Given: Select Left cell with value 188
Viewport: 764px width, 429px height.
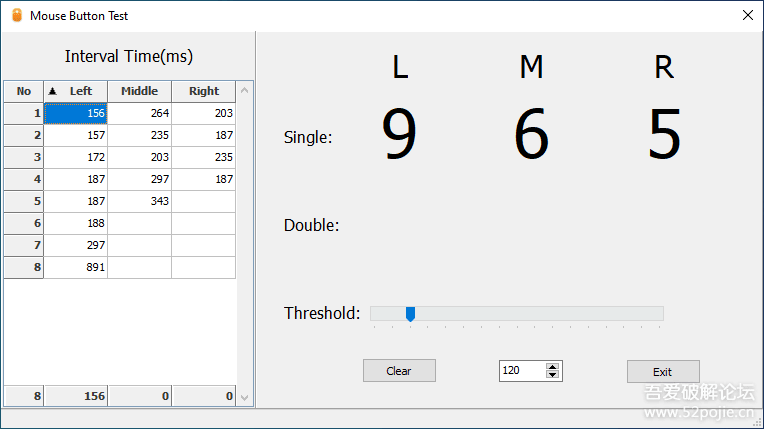Looking at the screenshot, I should tap(76, 223).
